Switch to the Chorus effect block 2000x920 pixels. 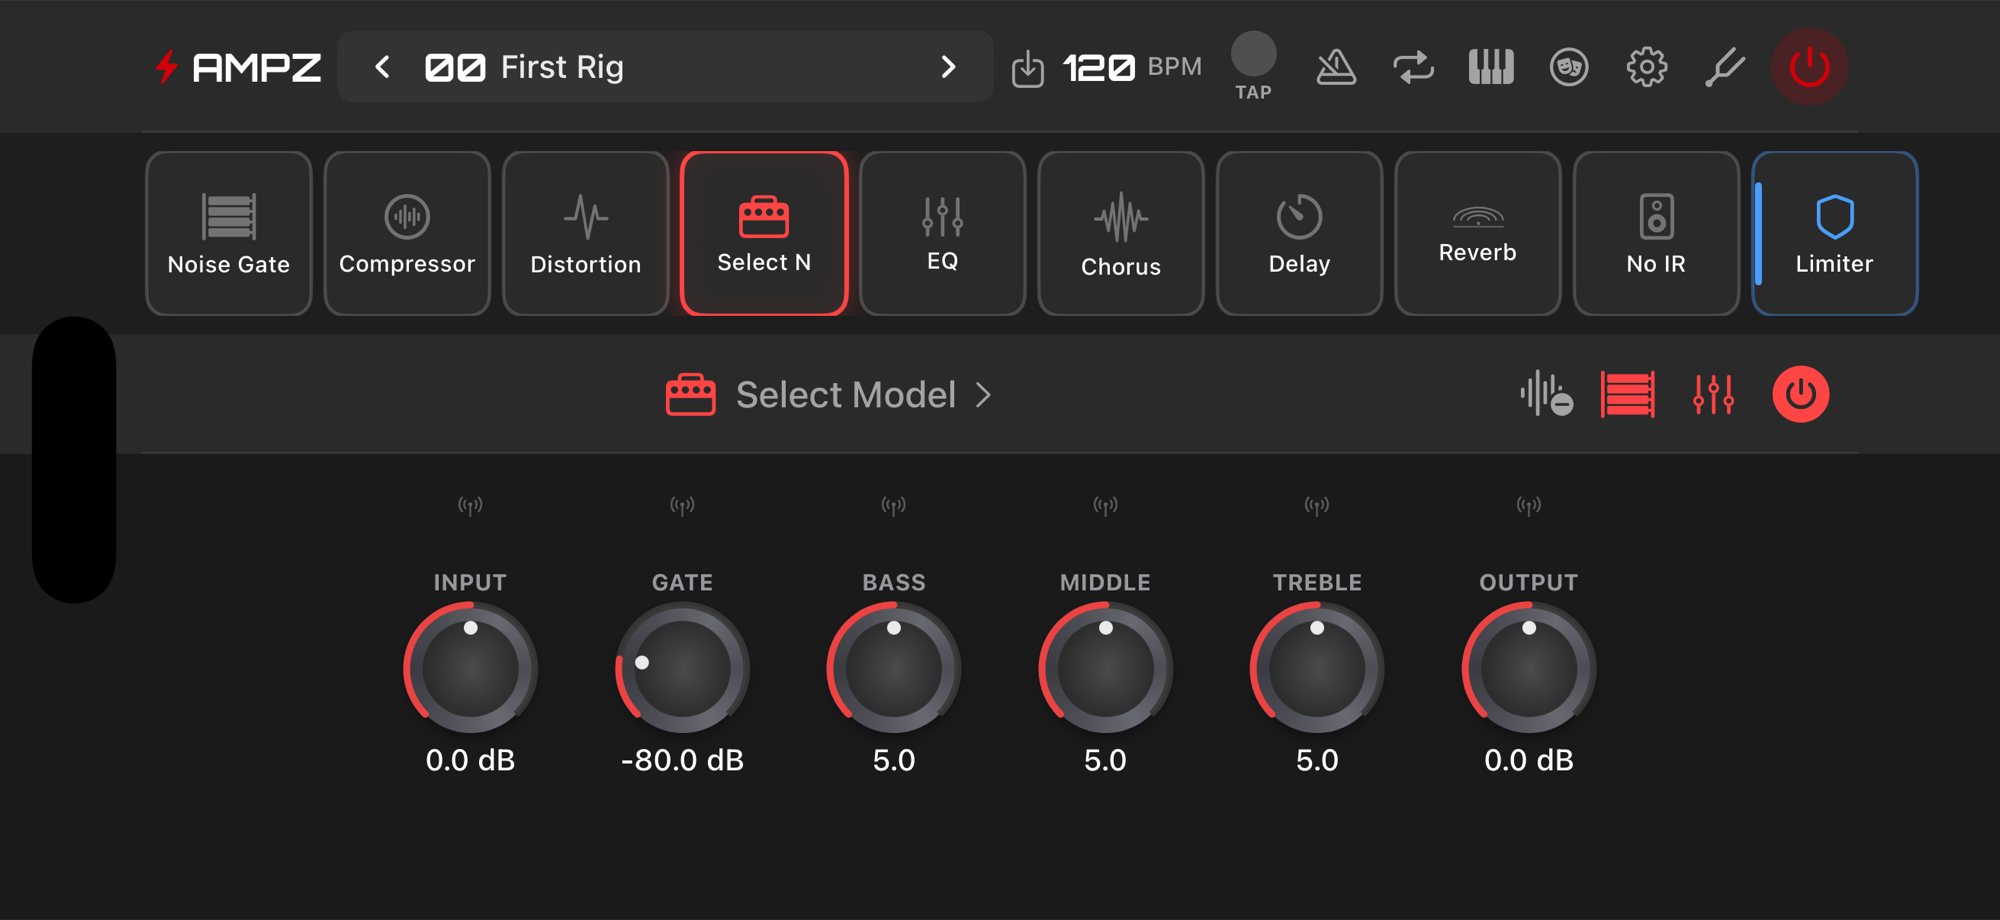click(x=1120, y=232)
